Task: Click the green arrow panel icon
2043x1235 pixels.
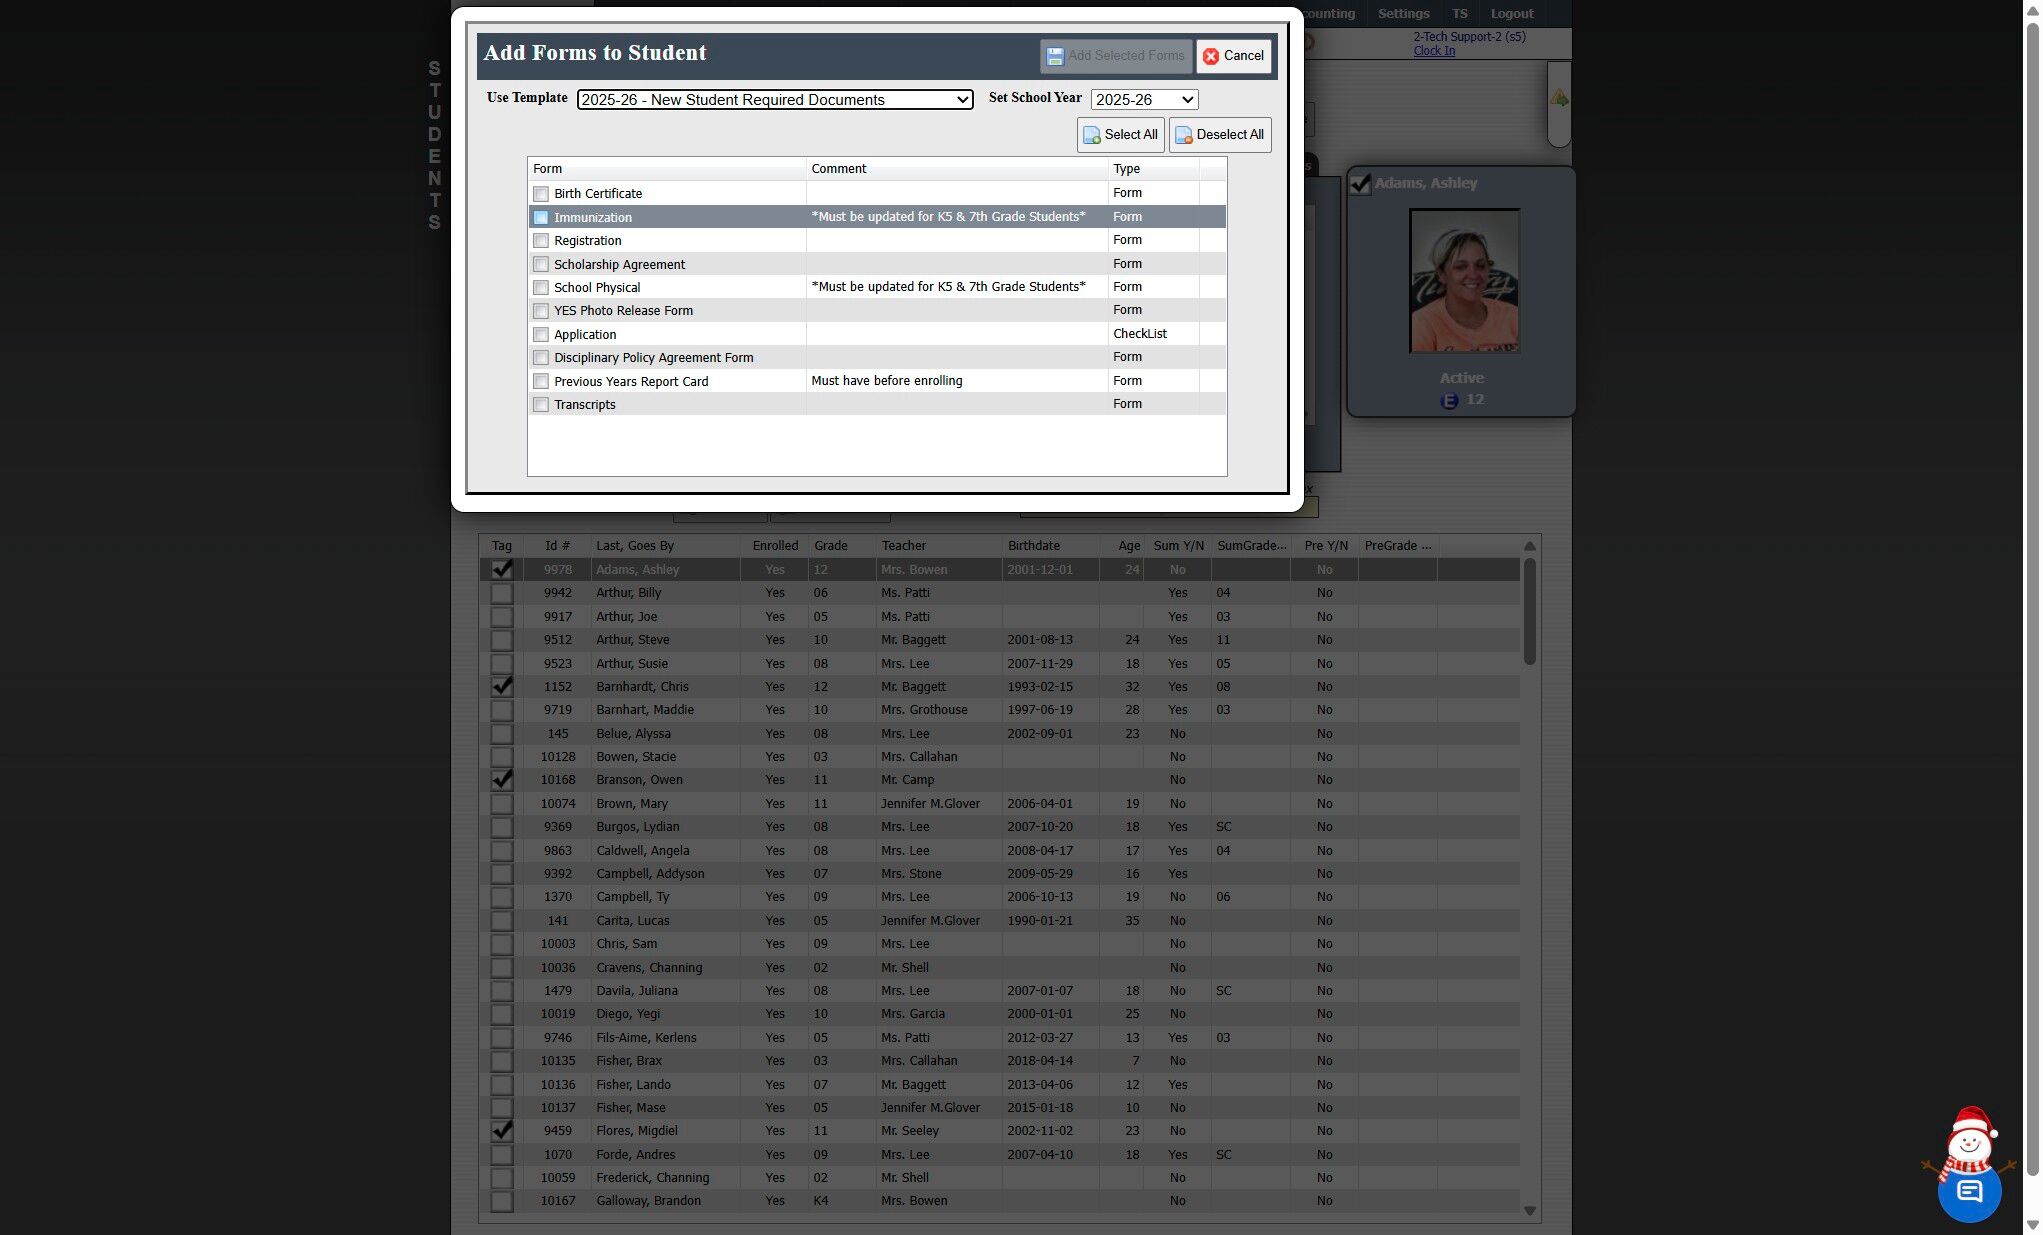Action: [1559, 98]
